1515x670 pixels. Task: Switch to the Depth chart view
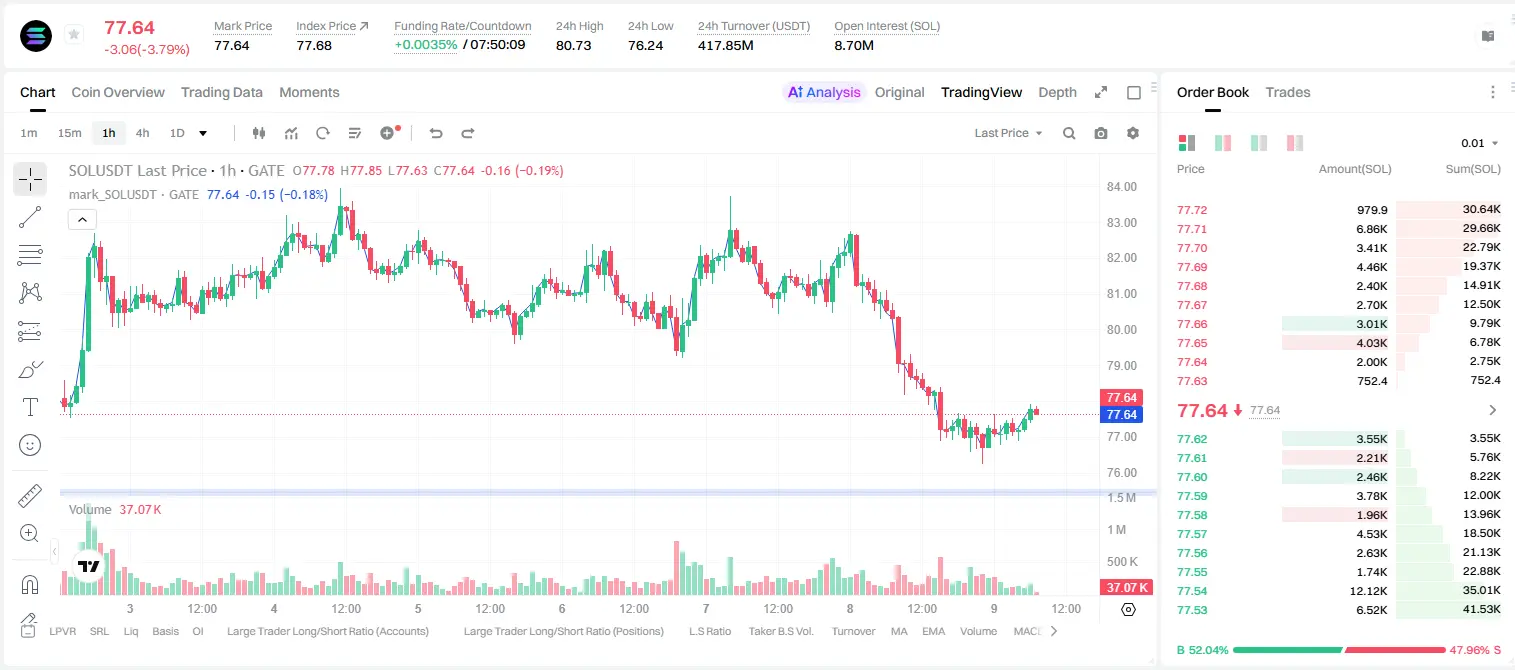pyautogui.click(x=1057, y=92)
